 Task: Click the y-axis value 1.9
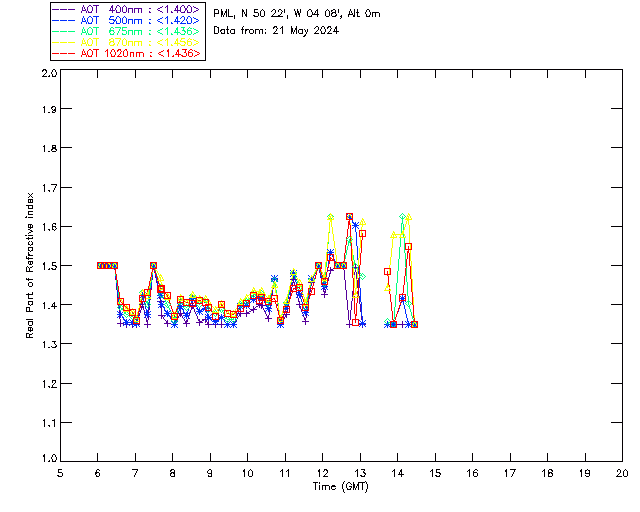click(49, 109)
